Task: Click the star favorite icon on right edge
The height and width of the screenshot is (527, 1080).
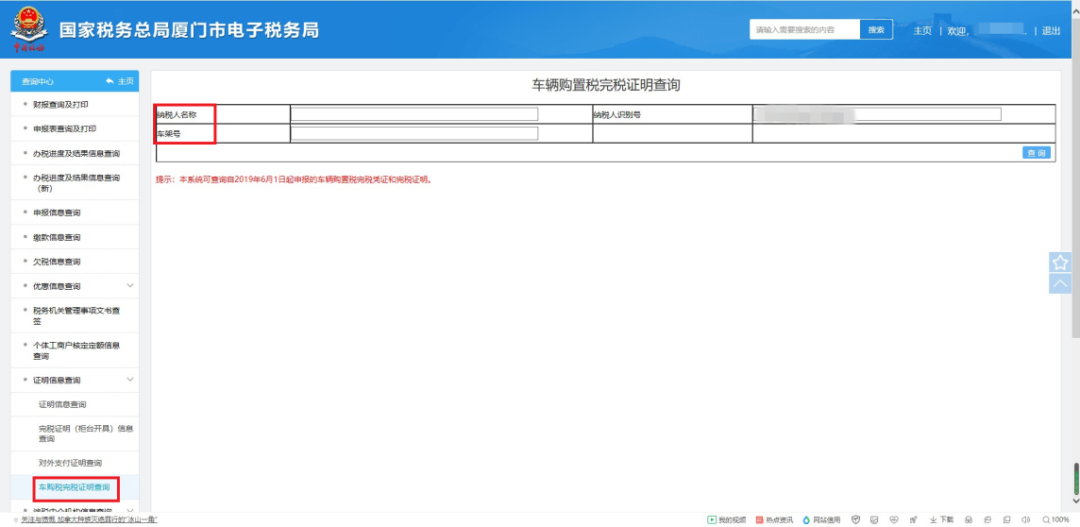Action: tap(1060, 262)
